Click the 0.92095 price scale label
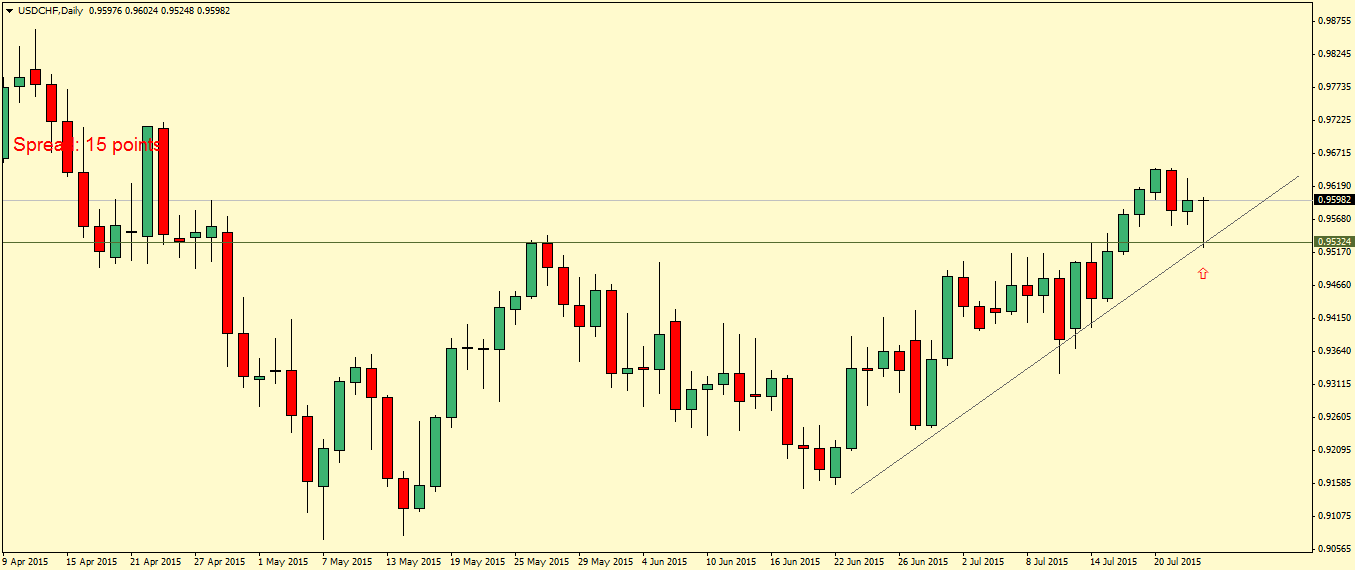1355x570 pixels. [1336, 449]
